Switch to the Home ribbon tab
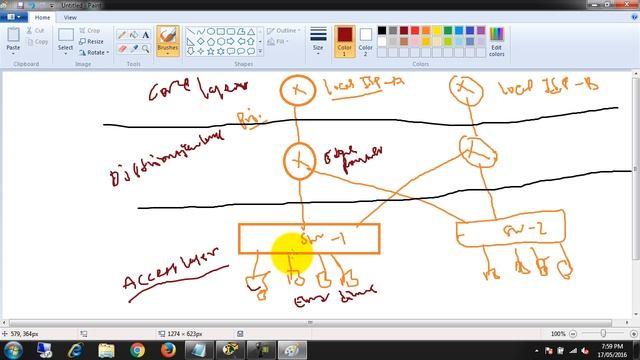640x360 pixels. coord(42,18)
